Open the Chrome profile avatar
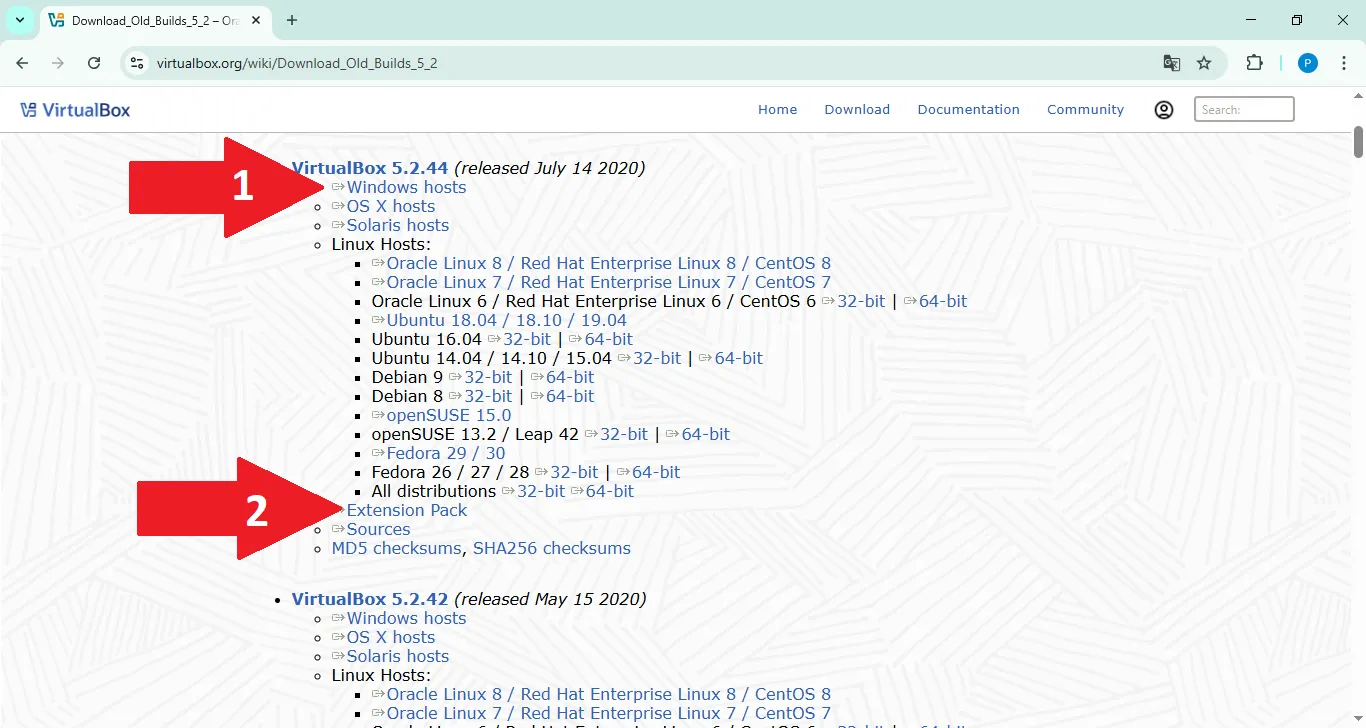The image size is (1366, 728). click(1307, 63)
